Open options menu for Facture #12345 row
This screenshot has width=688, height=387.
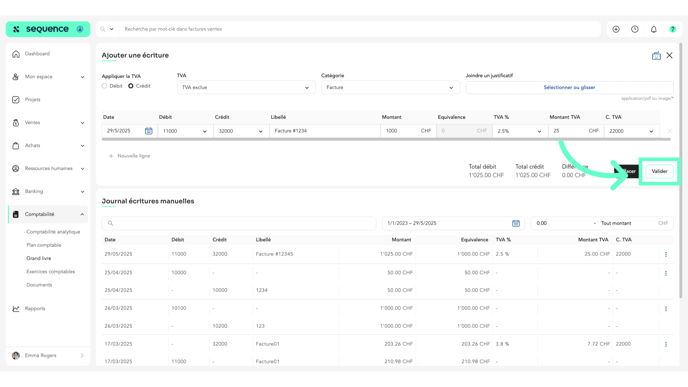click(x=666, y=254)
